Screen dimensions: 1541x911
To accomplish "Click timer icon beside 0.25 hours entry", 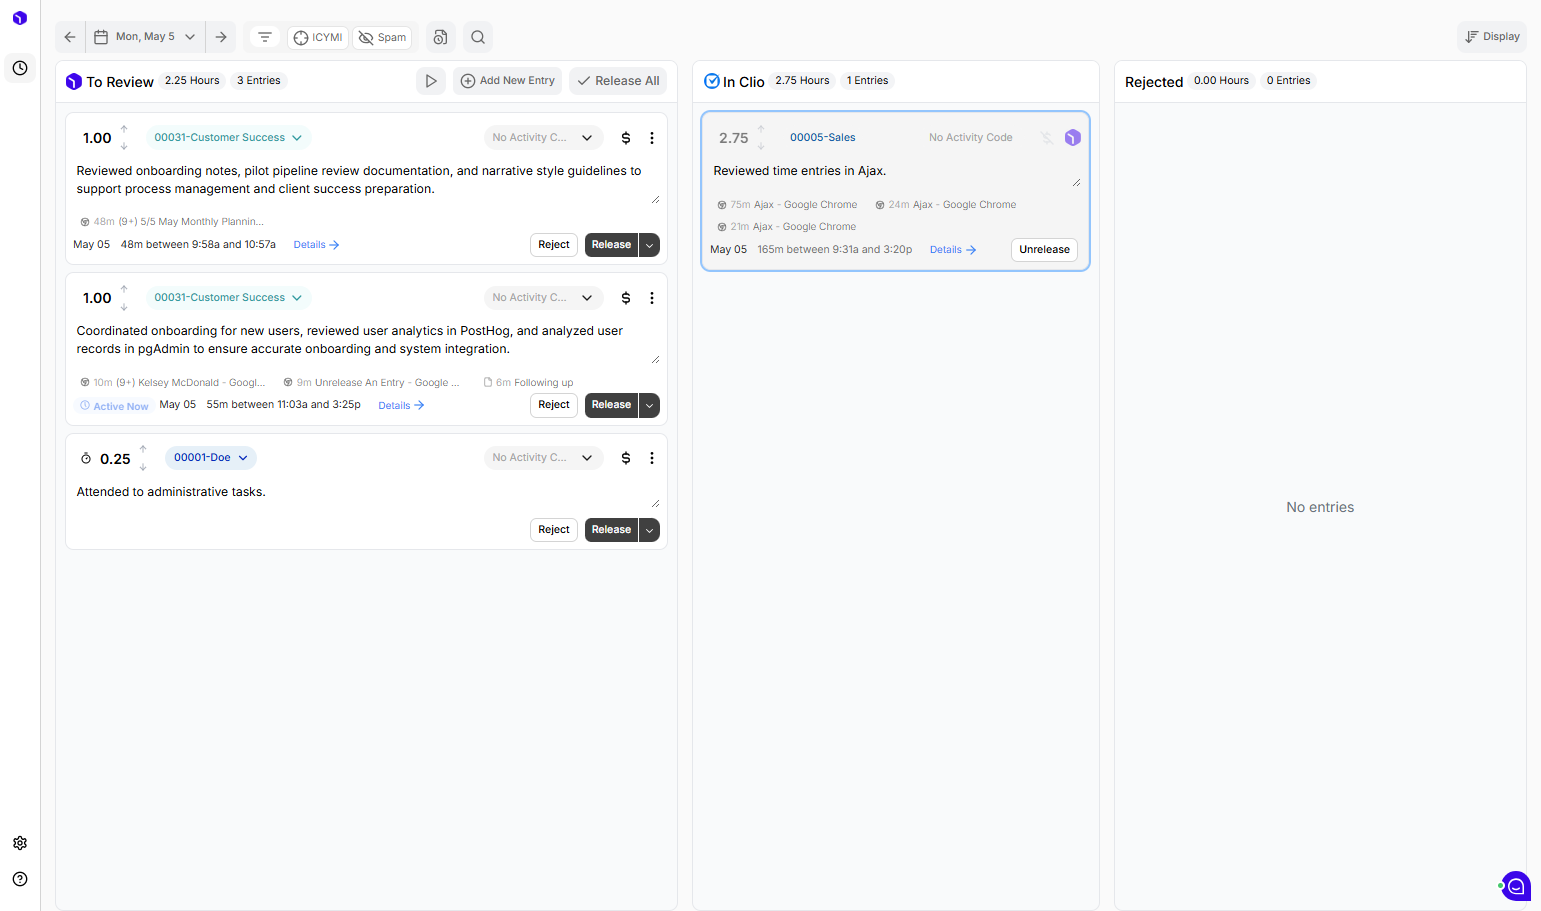I will [86, 458].
